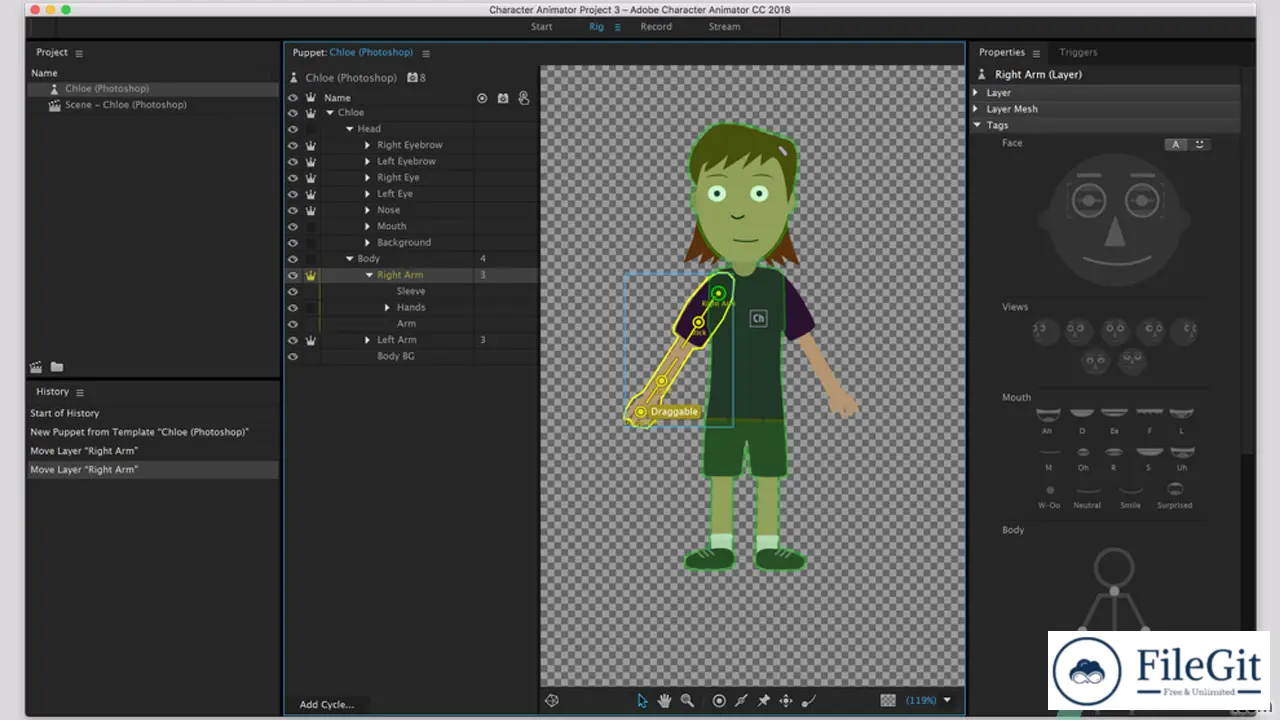Viewport: 1280px width, 720px height.
Task: Toggle the transparency grid checkerboard icon
Action: coord(888,701)
